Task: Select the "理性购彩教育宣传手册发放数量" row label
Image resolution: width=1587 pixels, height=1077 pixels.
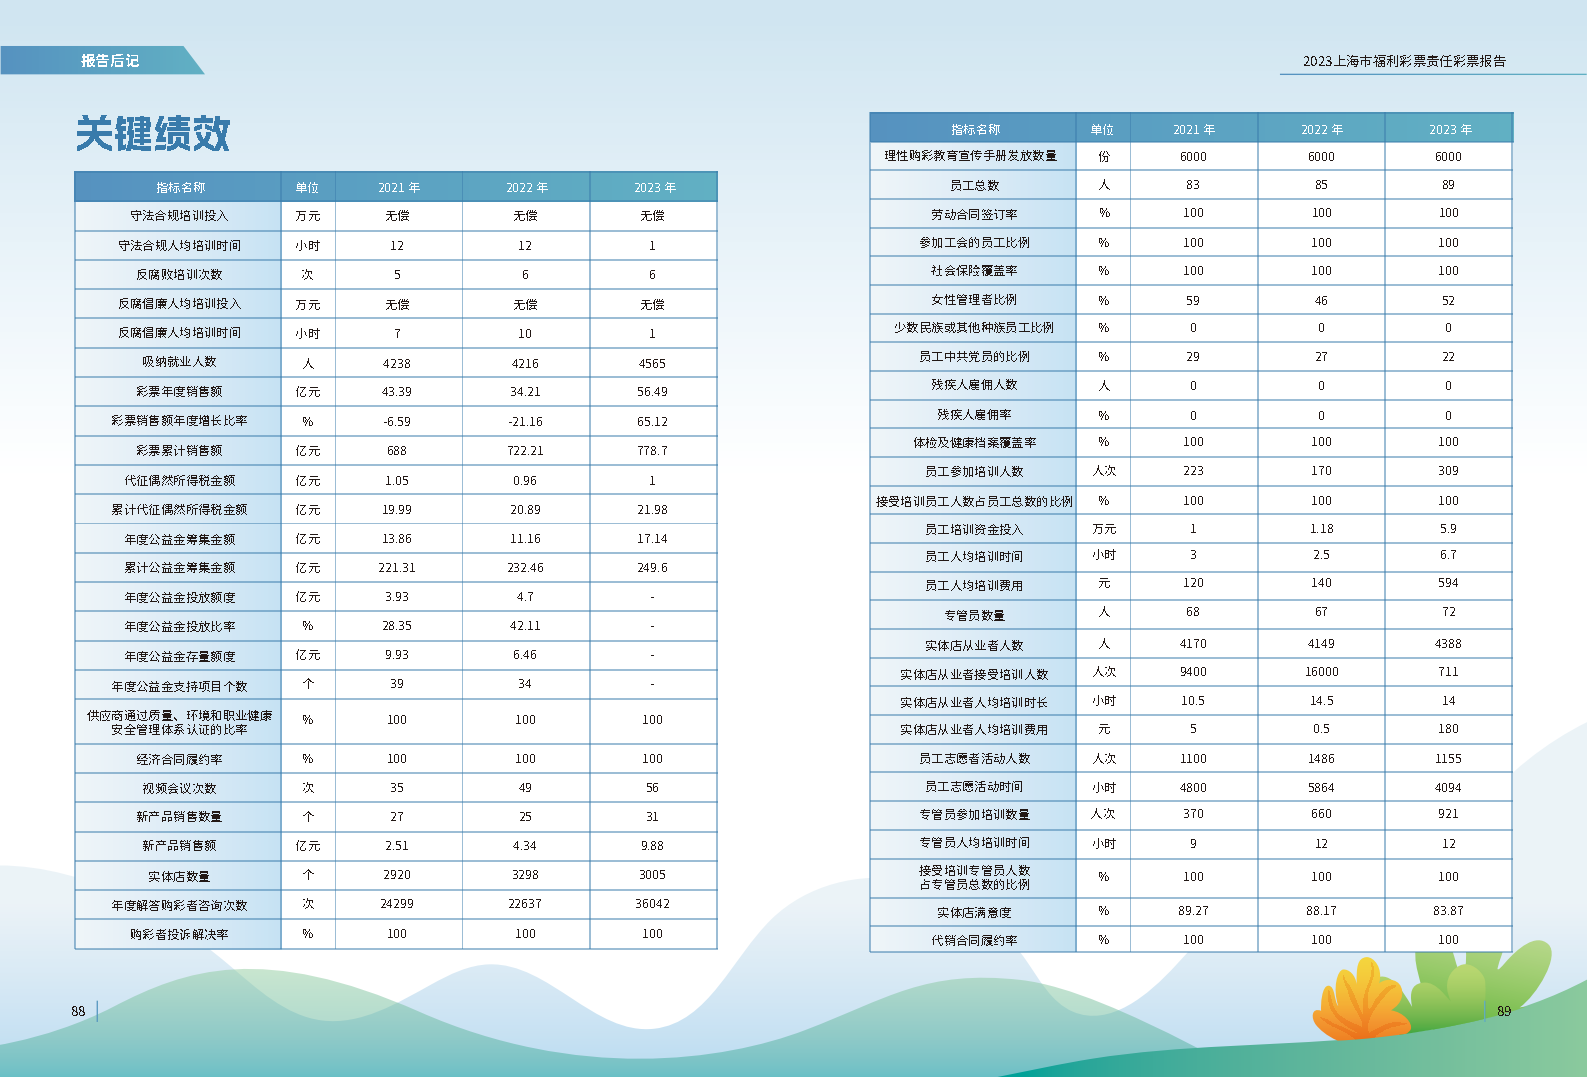Action: coord(970,156)
